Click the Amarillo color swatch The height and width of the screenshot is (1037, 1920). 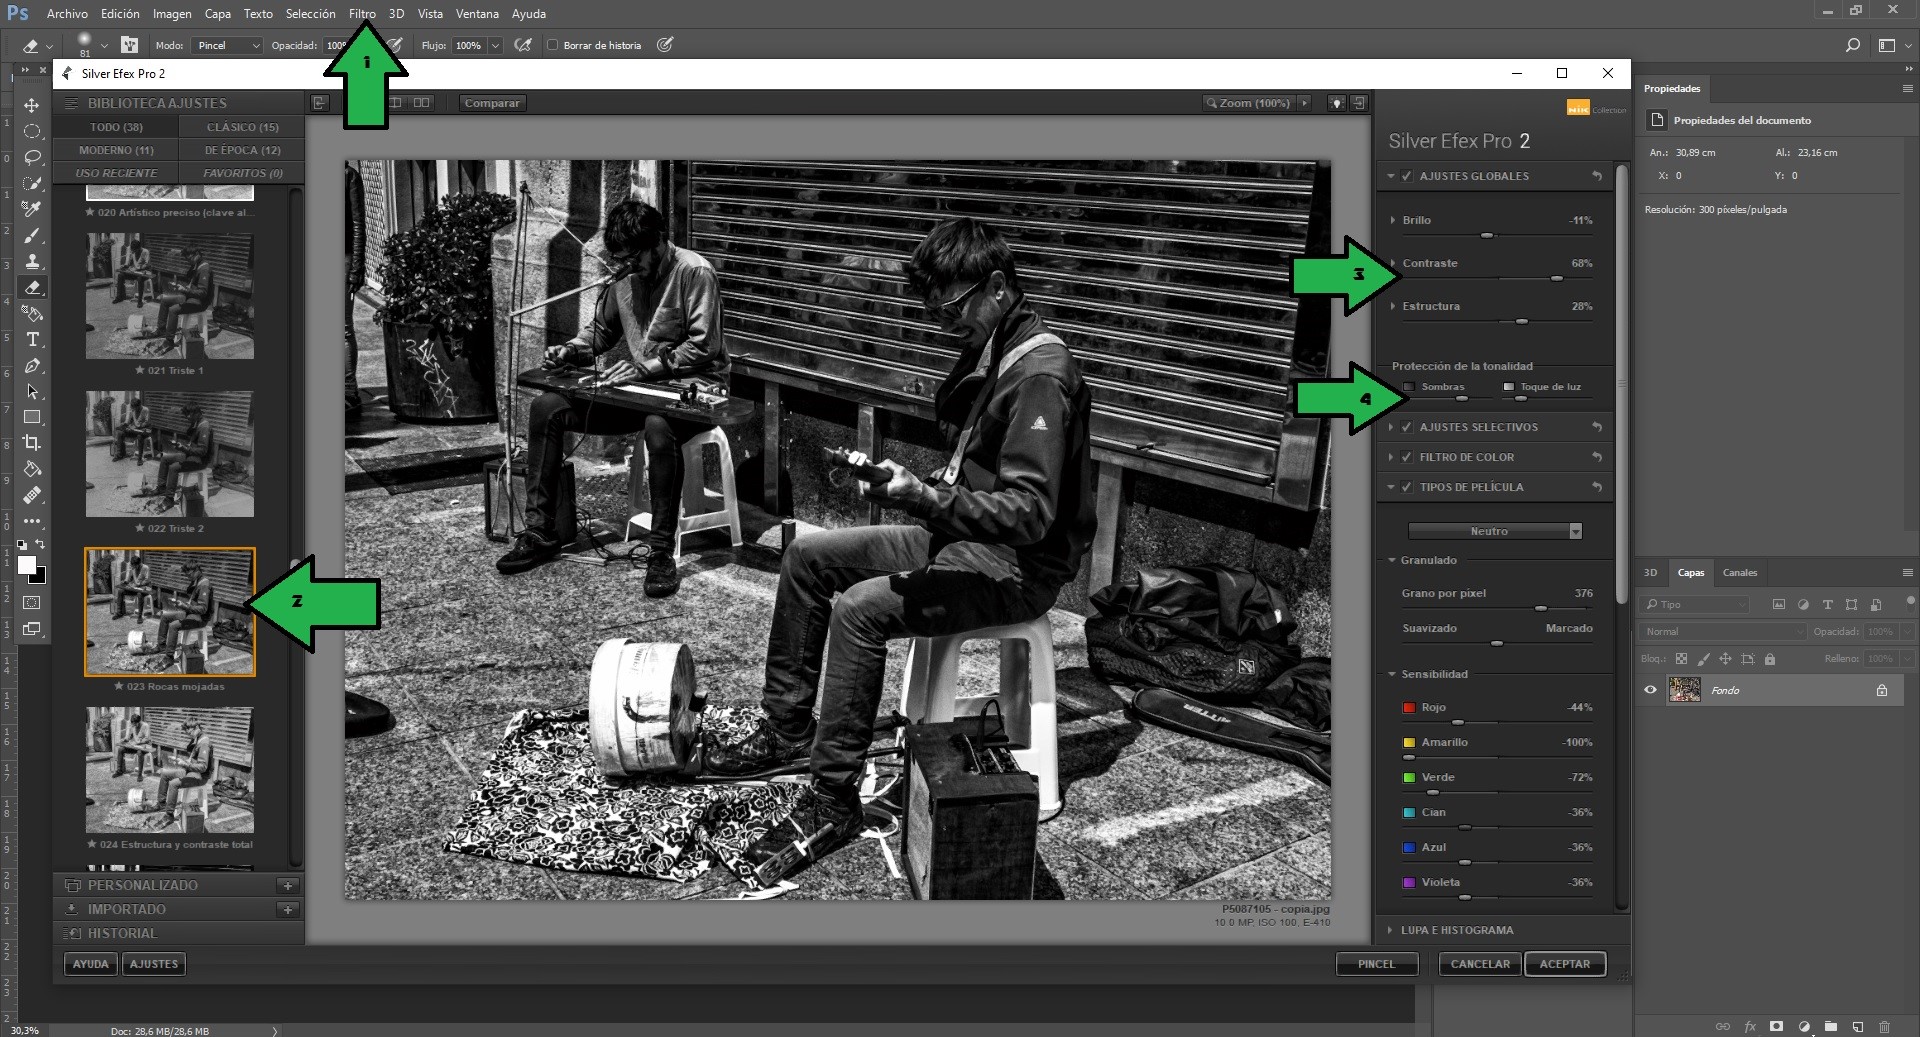point(1409,742)
